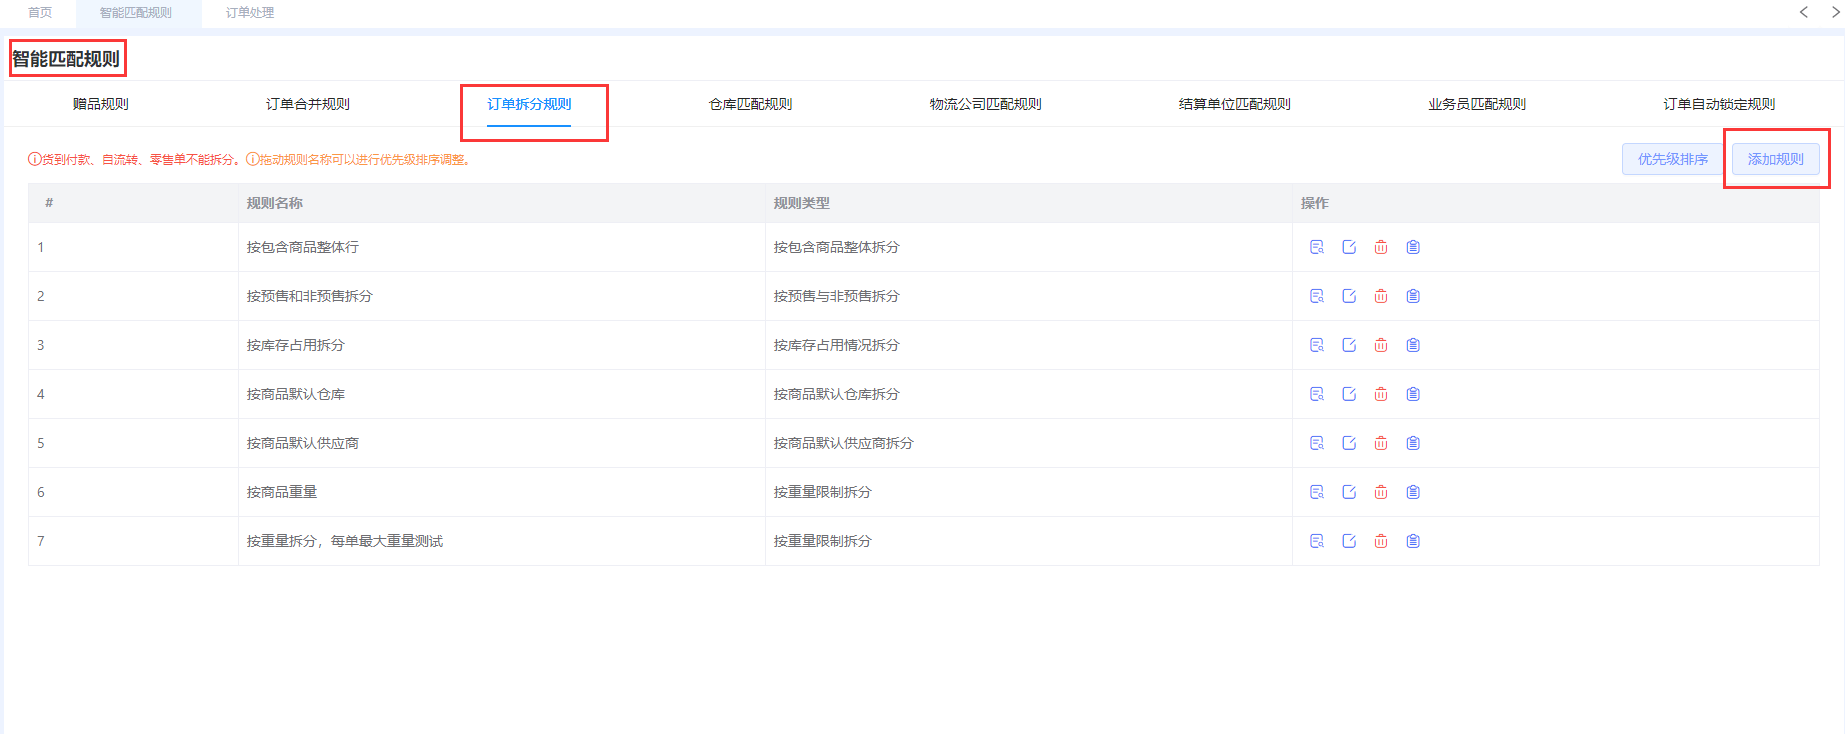Viewport: 1845px width, 734px height.
Task: Open clipboard icon for 按商品重量 row
Action: (x=1413, y=492)
